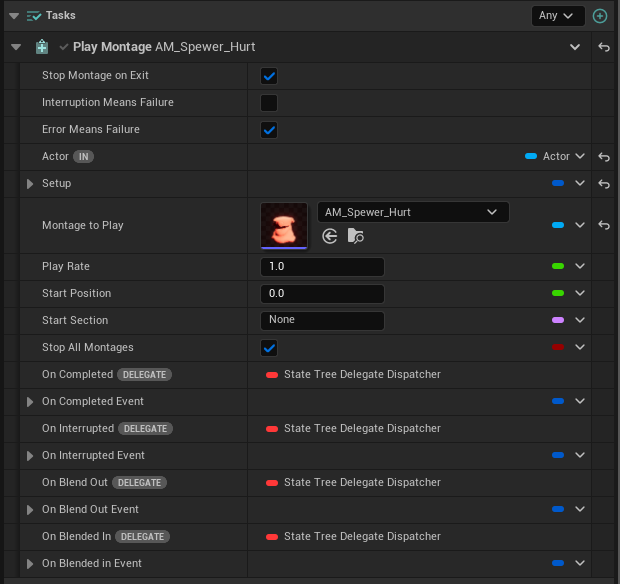Screen dimensions: 620x584
Task: Click the AM_Spewer_Hurt montage thumbnail
Action: [x=284, y=226]
